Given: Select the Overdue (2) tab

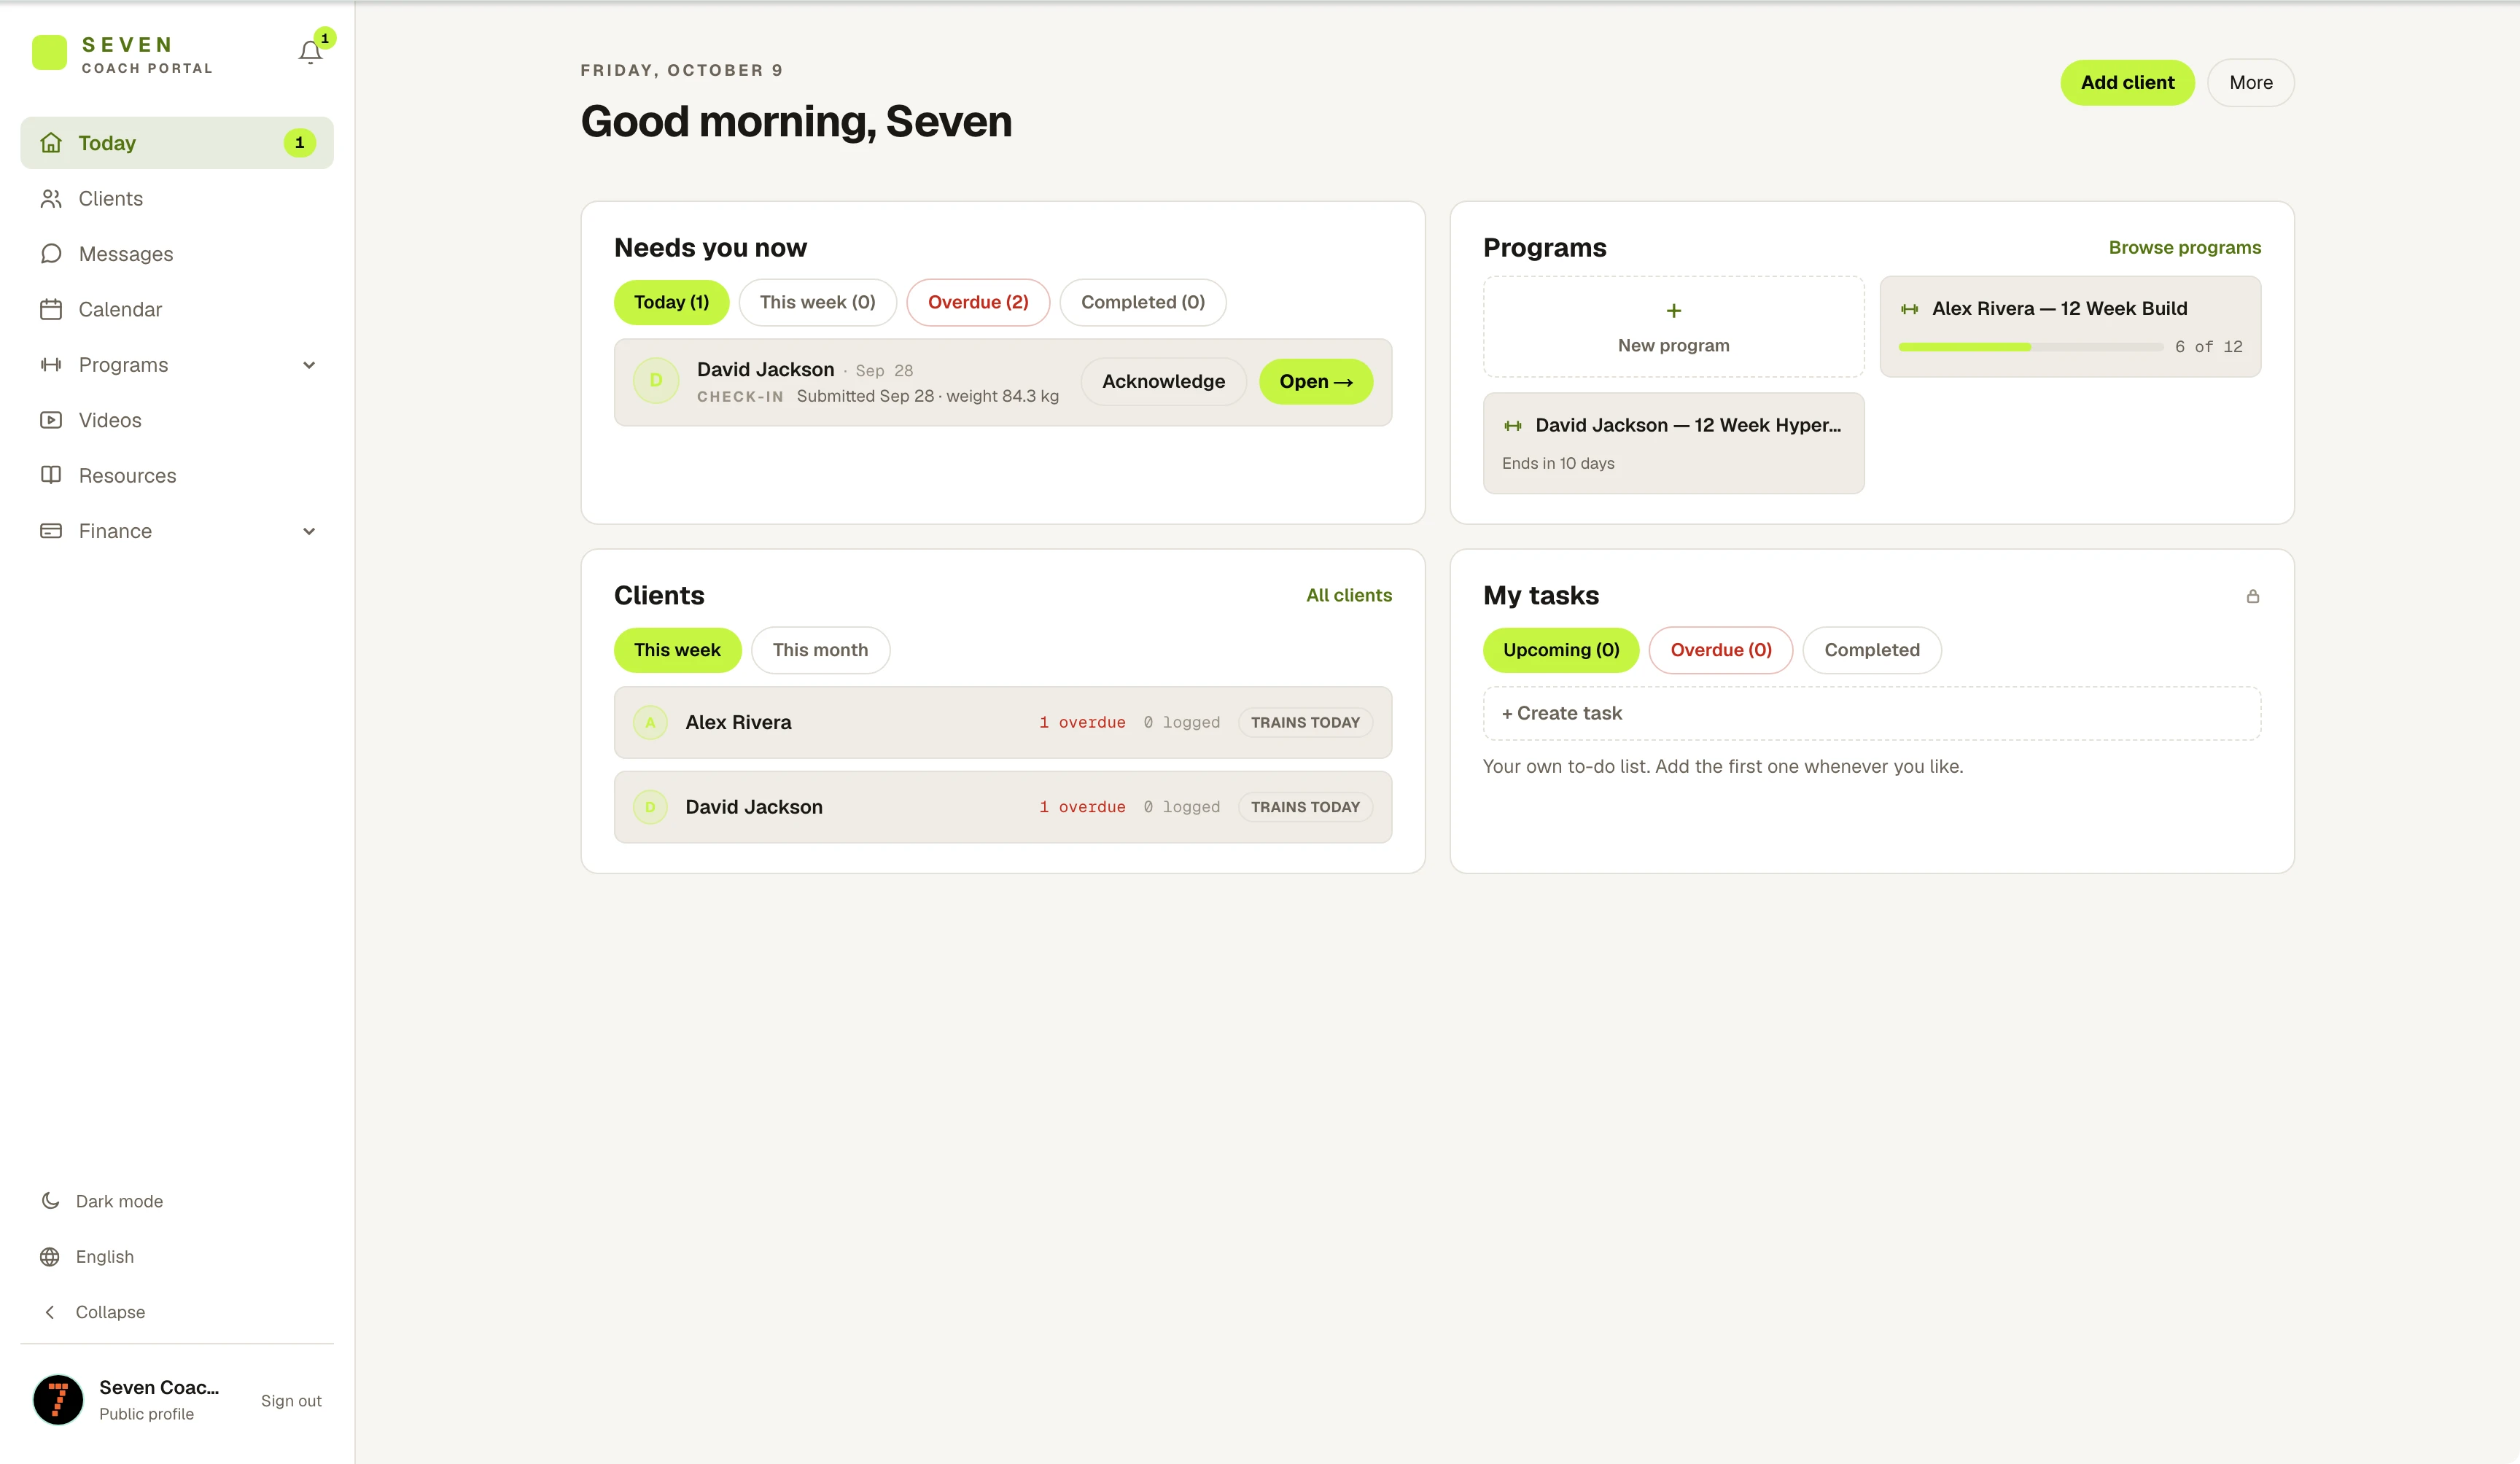Looking at the screenshot, I should [978, 302].
